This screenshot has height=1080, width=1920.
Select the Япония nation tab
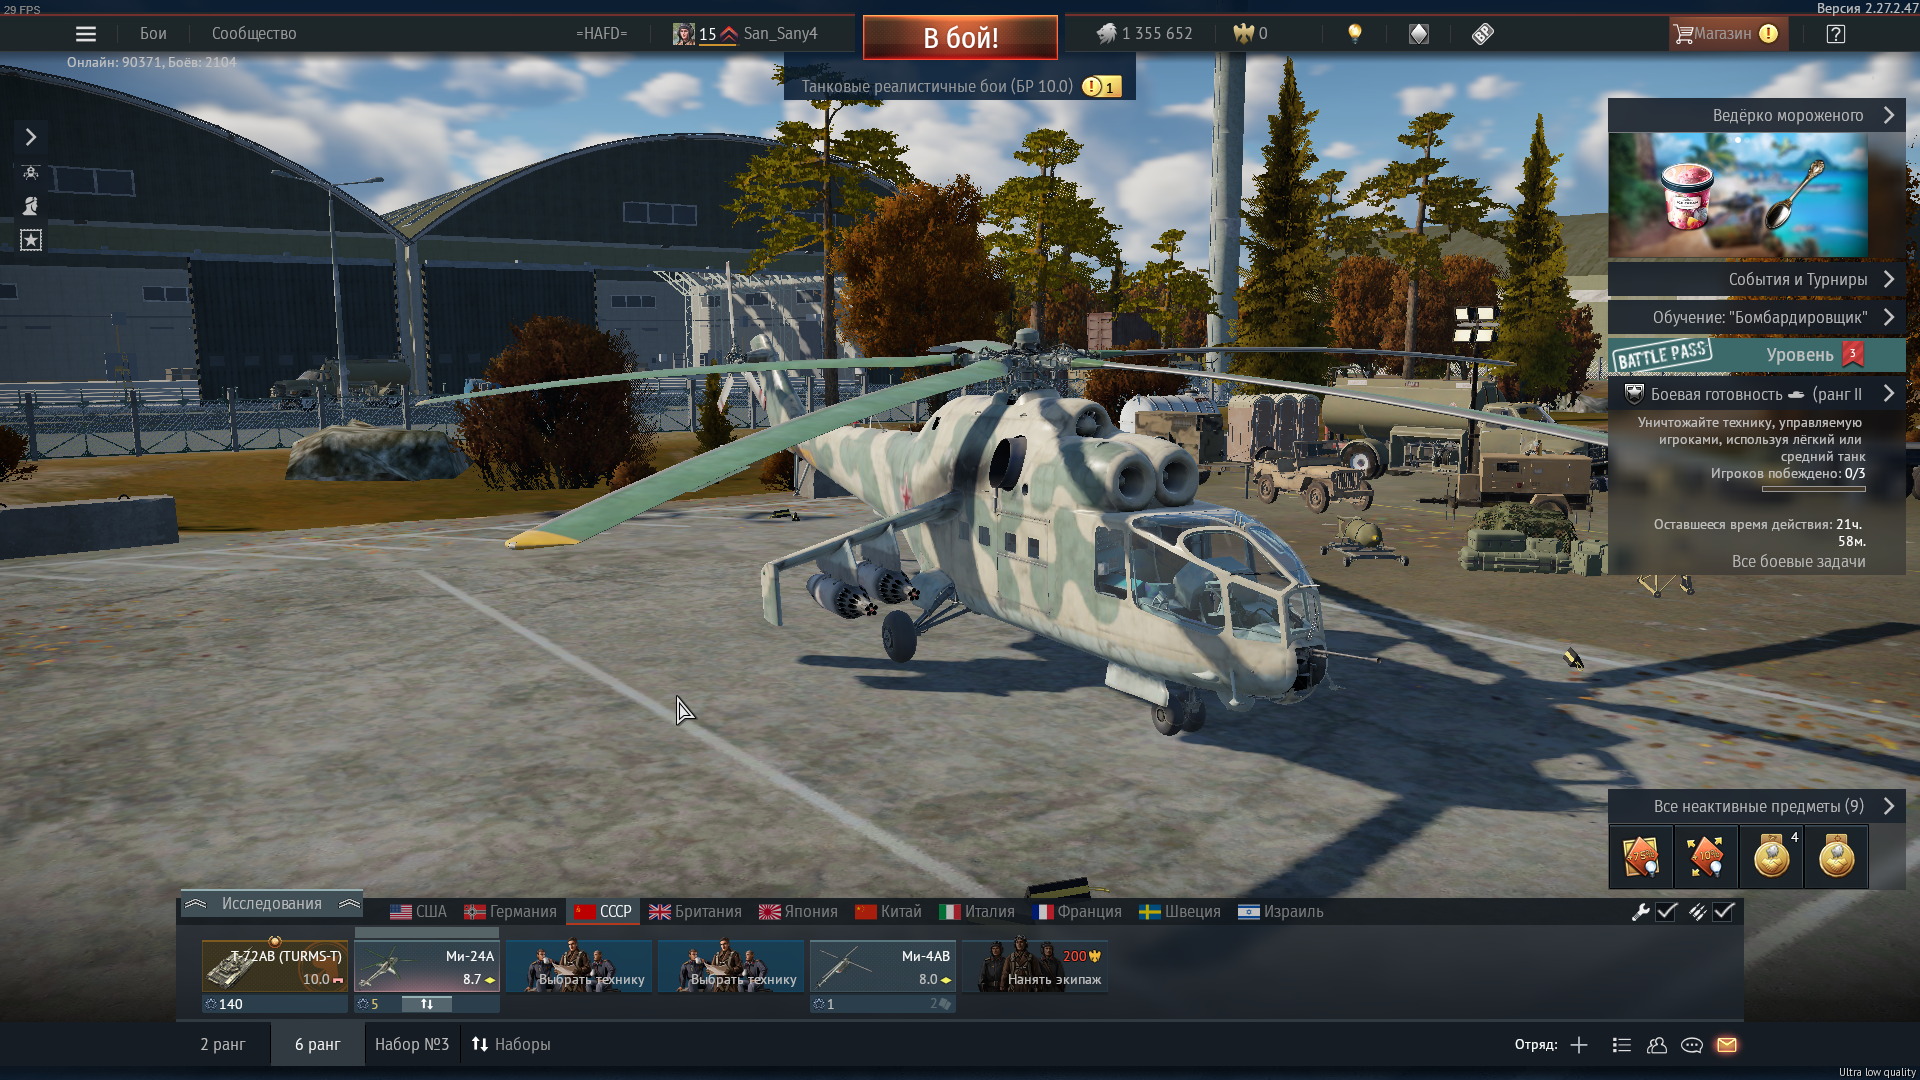(798, 912)
